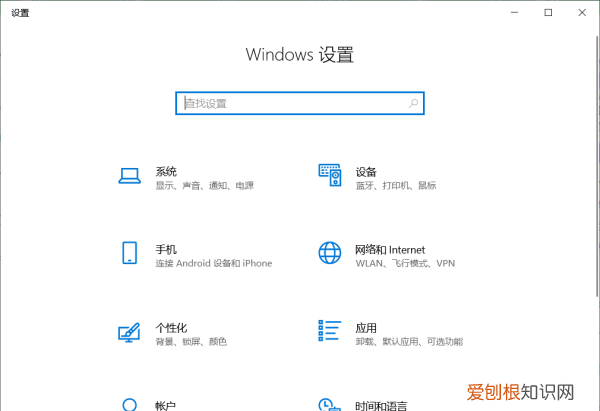Open the 帐户 person icon

click(x=129, y=404)
